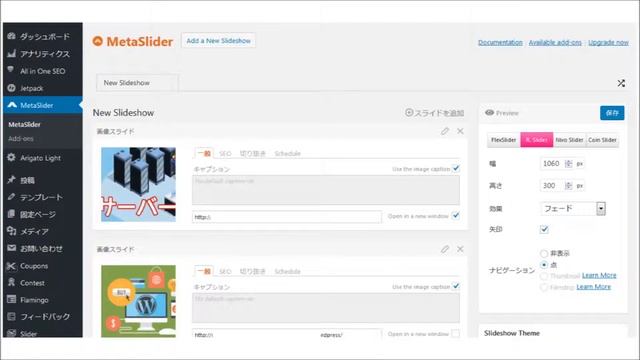Delete the second image slide with X

point(460,249)
